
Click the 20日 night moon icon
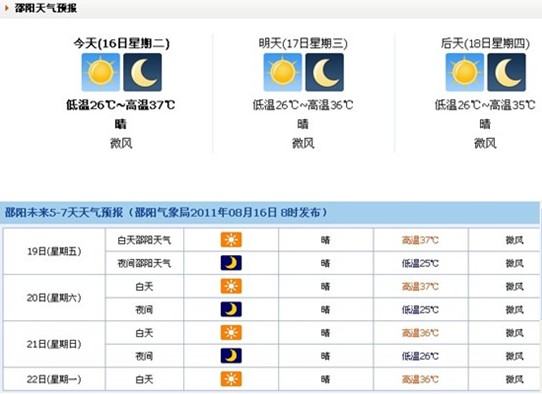click(x=231, y=309)
